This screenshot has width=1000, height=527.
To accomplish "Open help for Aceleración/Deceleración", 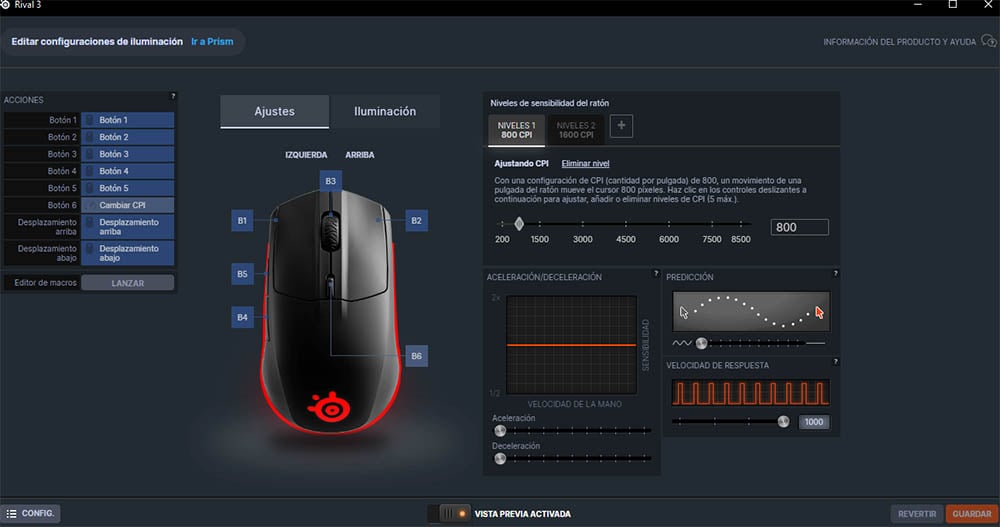I will pyautogui.click(x=656, y=274).
